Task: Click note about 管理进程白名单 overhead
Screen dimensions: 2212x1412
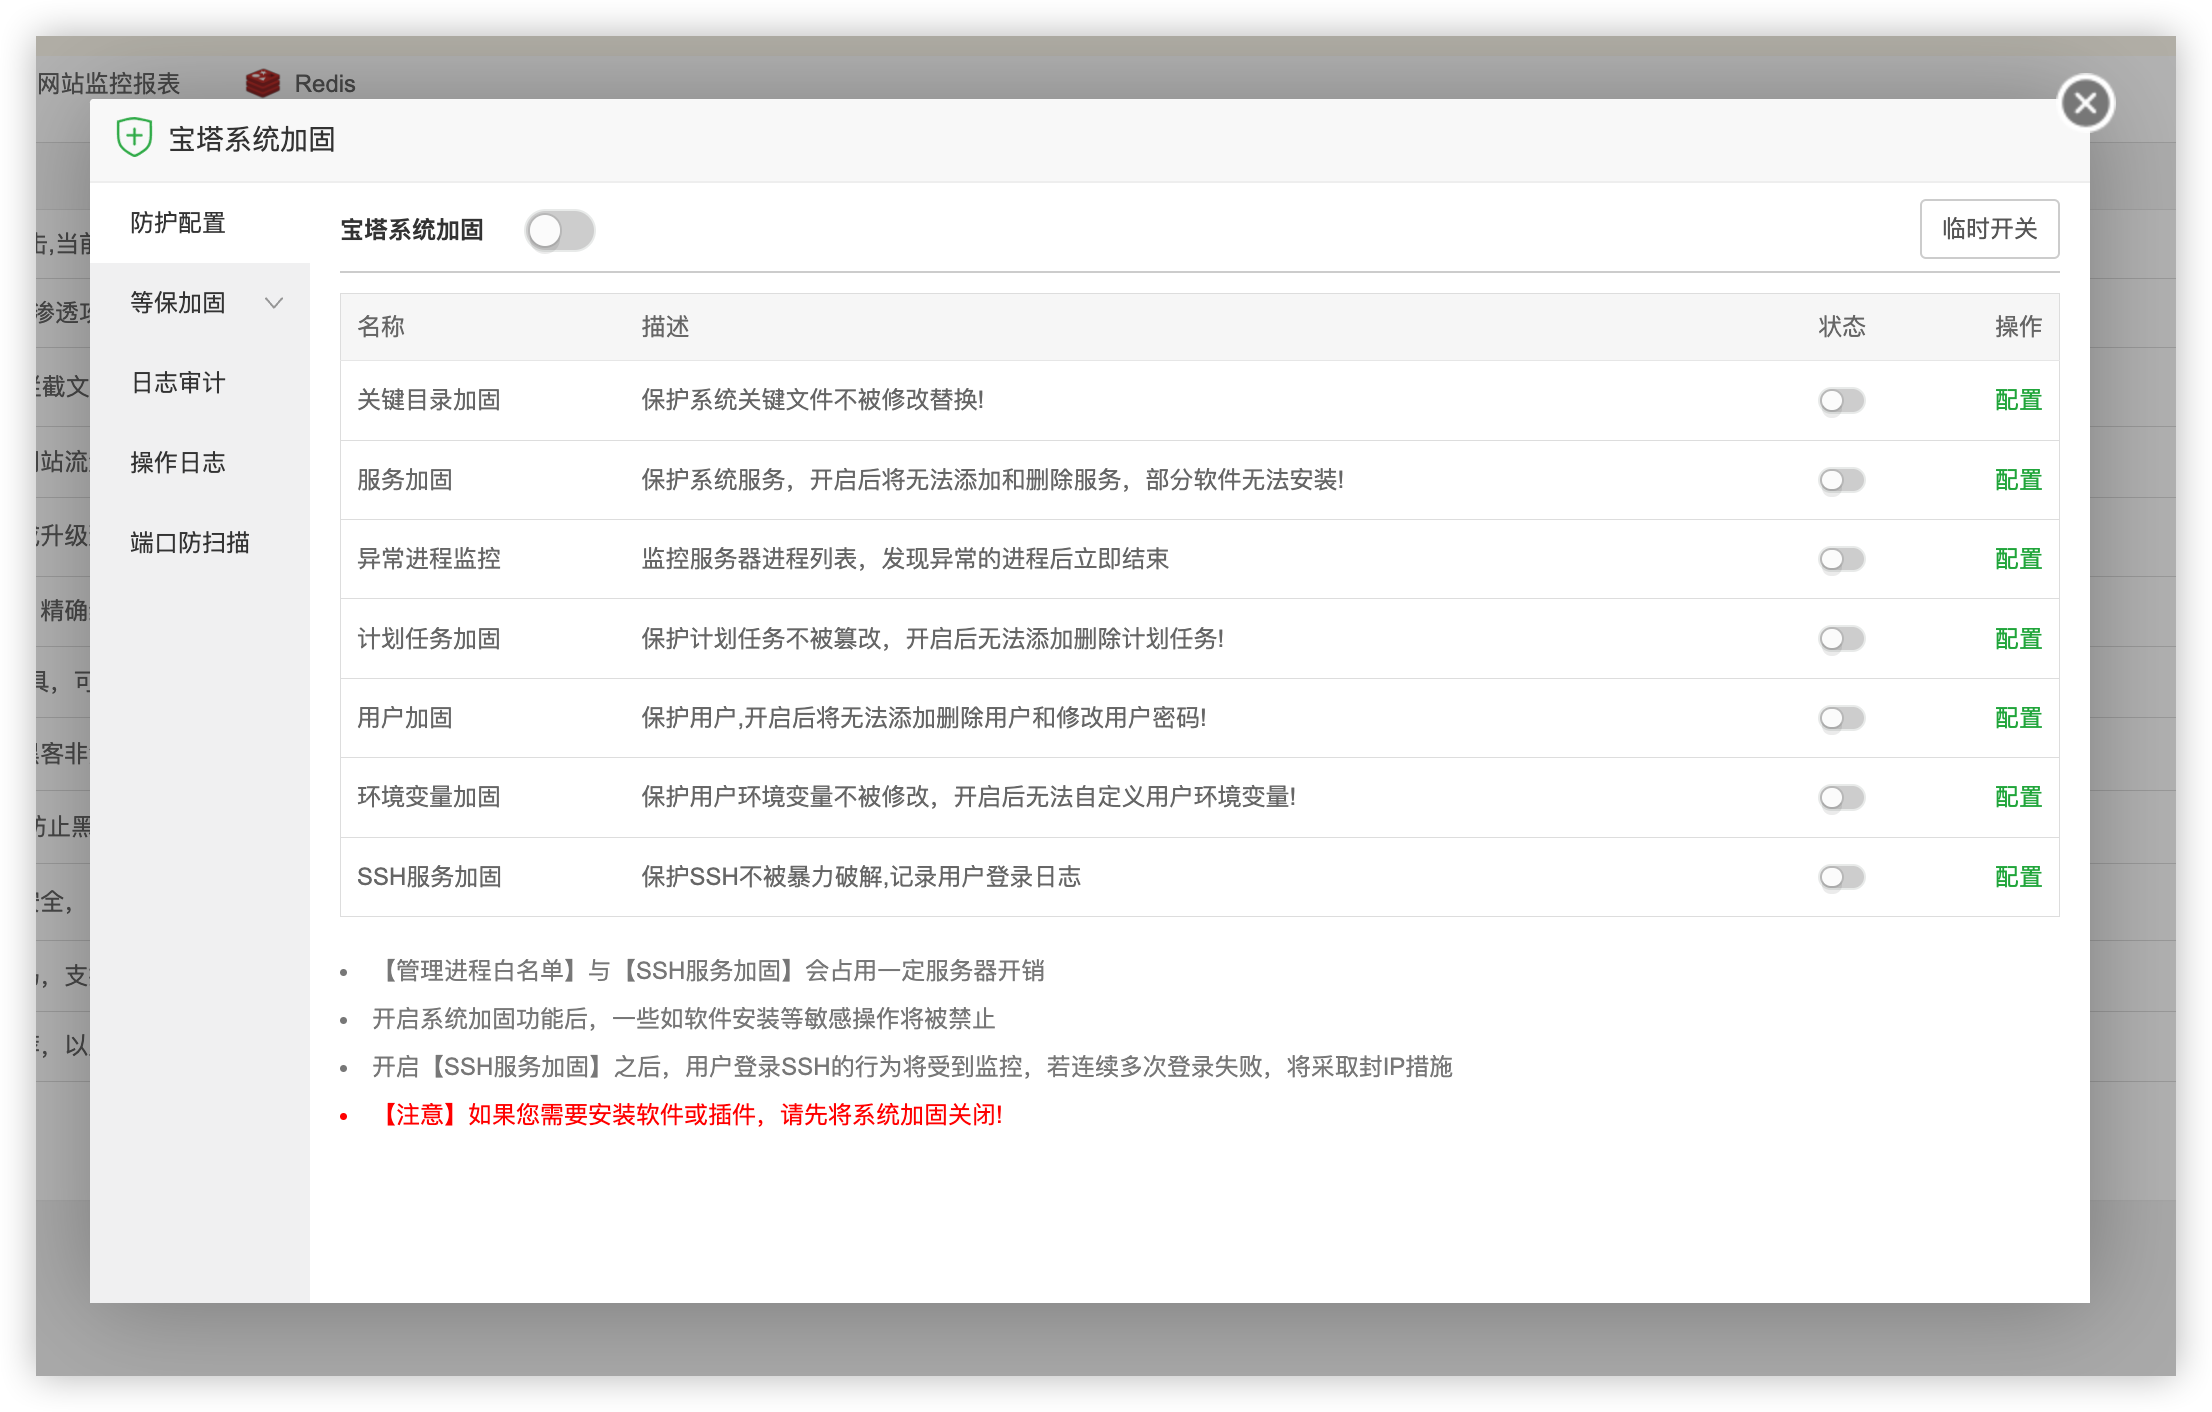Action: (709, 971)
